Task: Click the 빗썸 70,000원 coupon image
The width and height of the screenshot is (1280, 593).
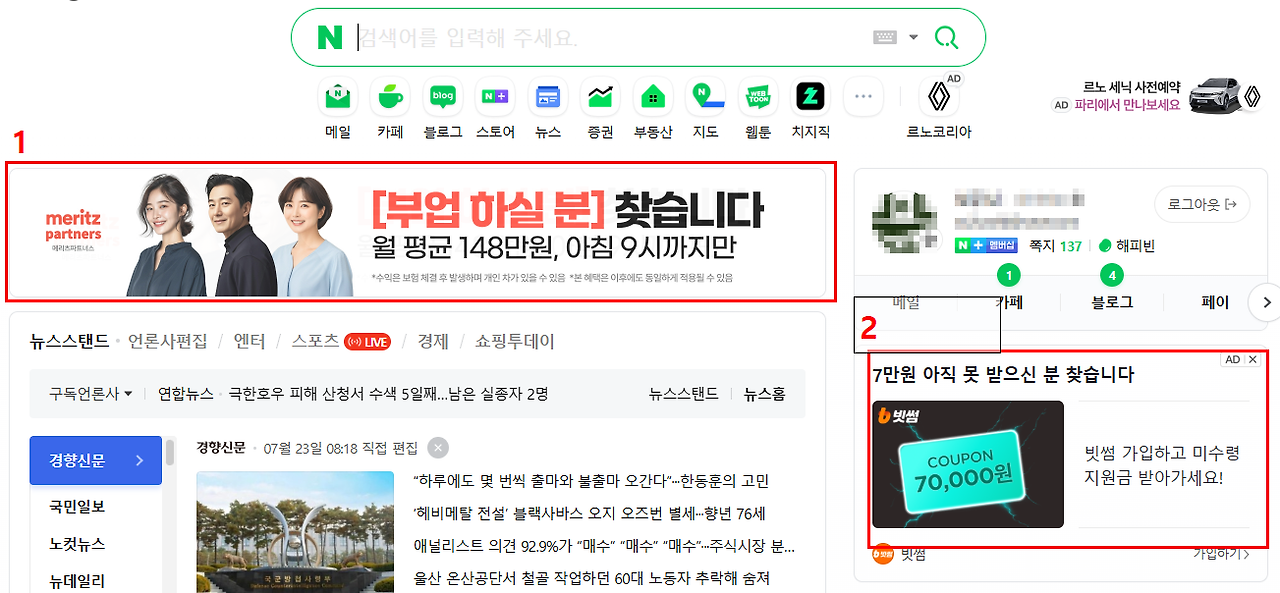Action: [968, 464]
